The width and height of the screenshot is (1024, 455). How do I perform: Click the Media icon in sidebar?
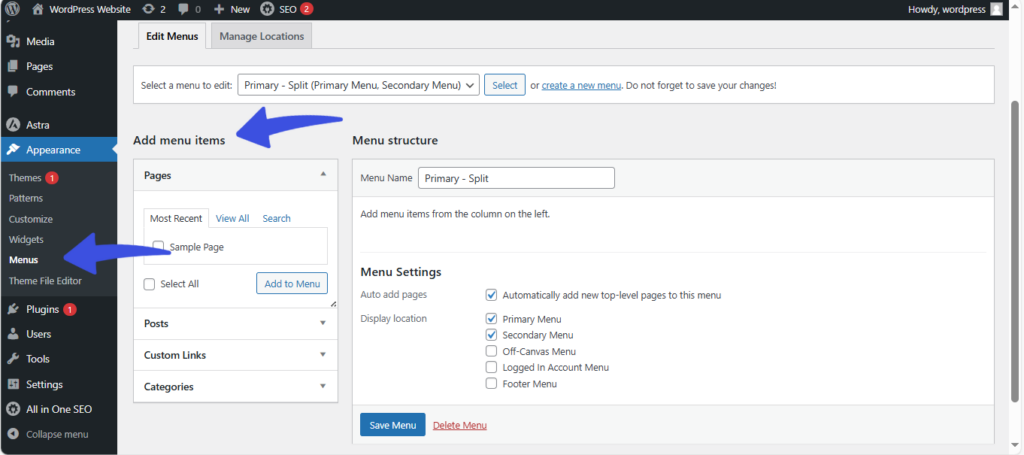[x=12, y=42]
